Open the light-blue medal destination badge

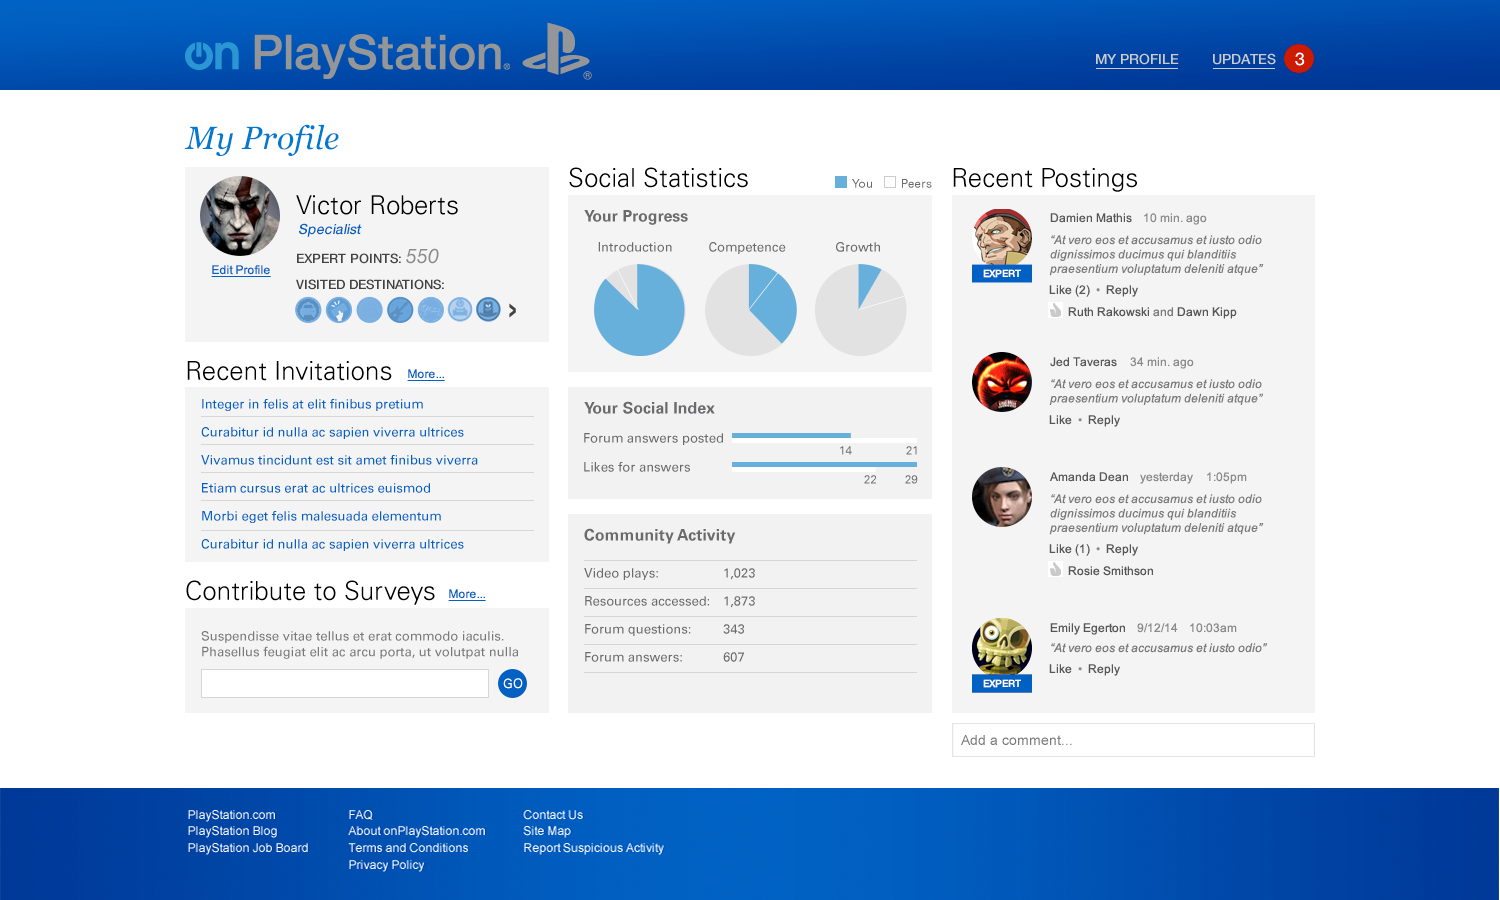459,310
